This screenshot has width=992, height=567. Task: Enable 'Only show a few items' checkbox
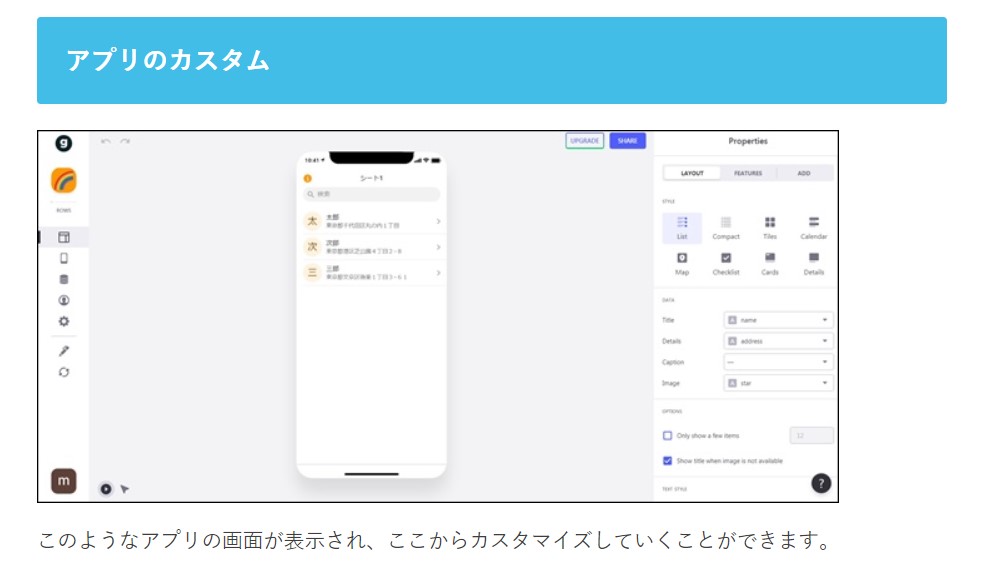click(x=668, y=435)
